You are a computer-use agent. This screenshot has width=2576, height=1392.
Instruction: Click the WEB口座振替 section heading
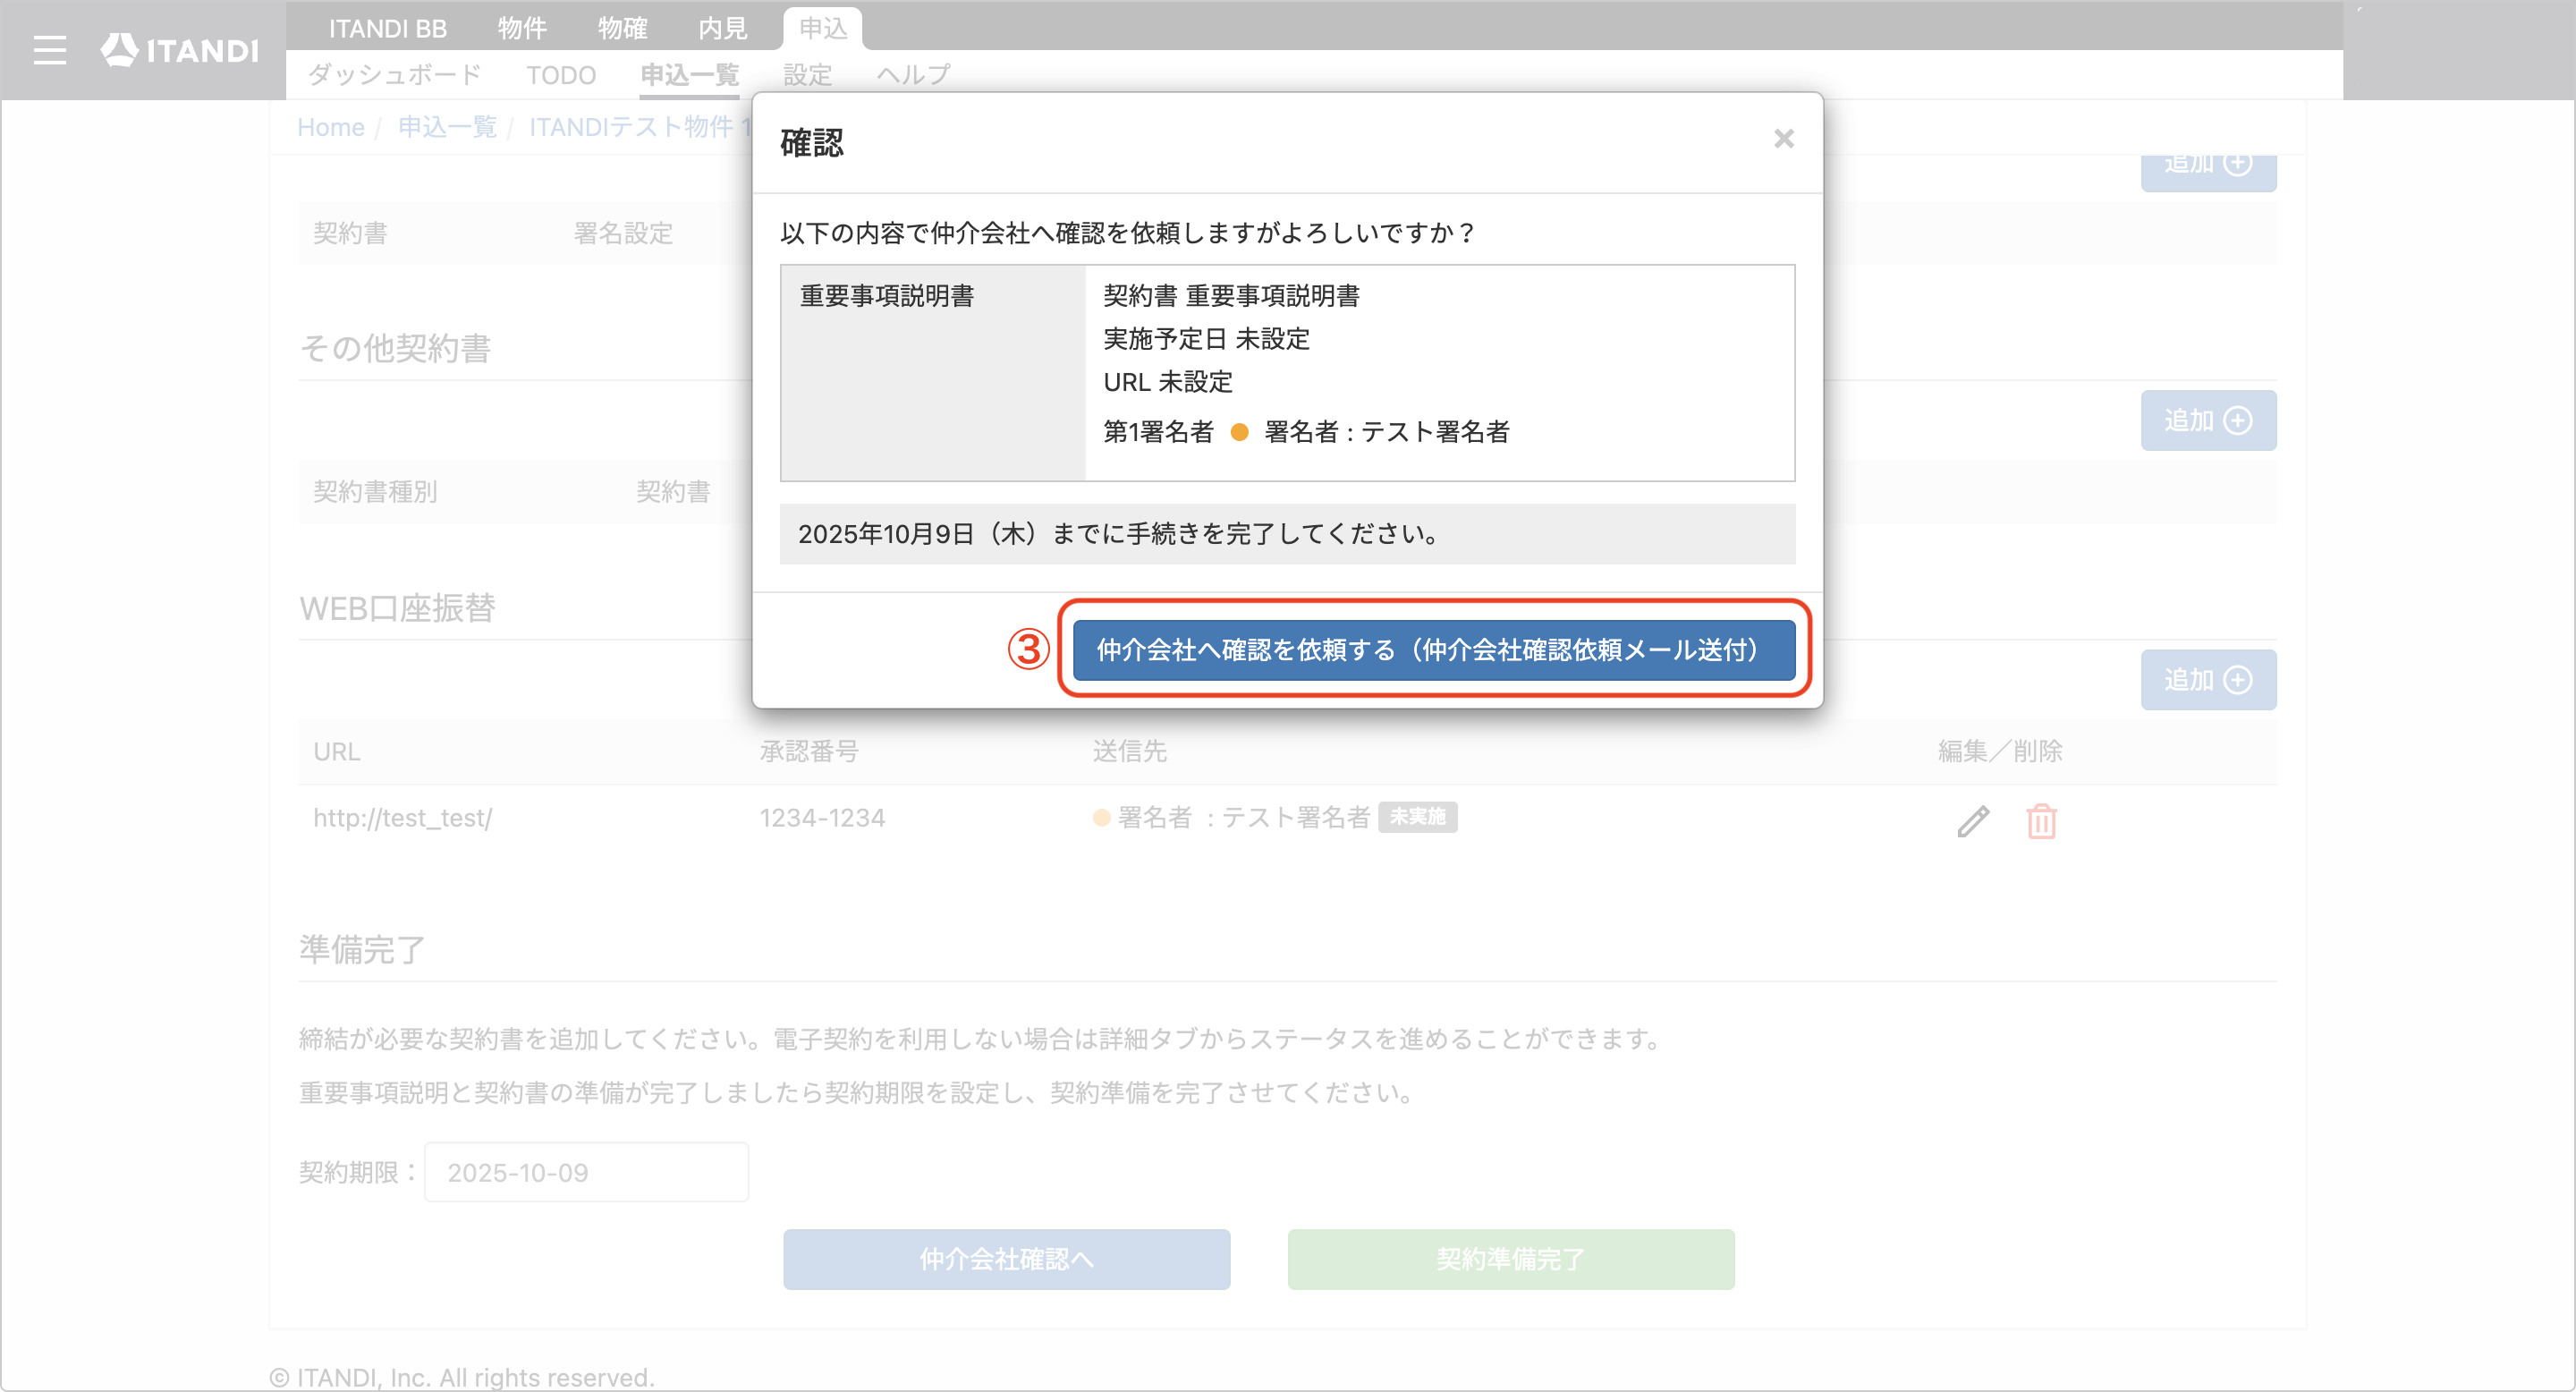397,608
